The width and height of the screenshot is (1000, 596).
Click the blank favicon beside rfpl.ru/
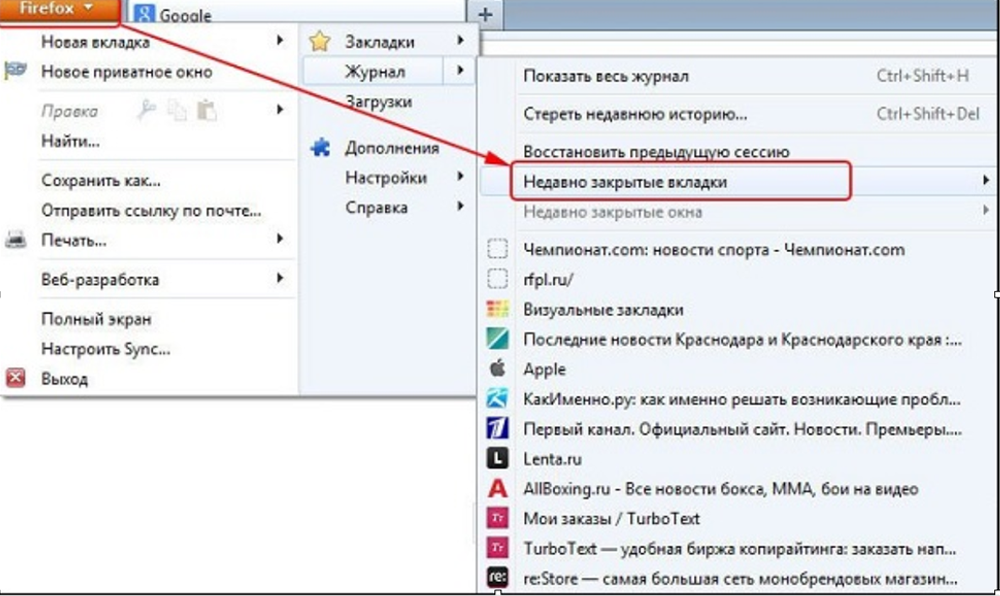[x=497, y=279]
